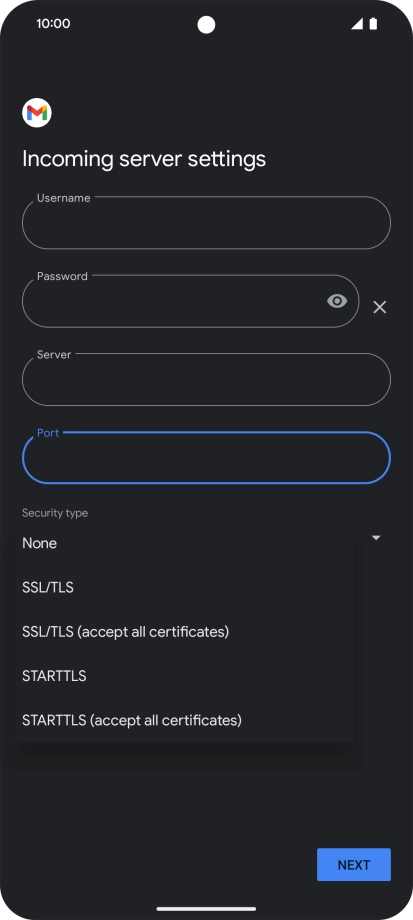Screen dimensions: 413x920
Task: Focus the Username field
Action: pos(206,222)
